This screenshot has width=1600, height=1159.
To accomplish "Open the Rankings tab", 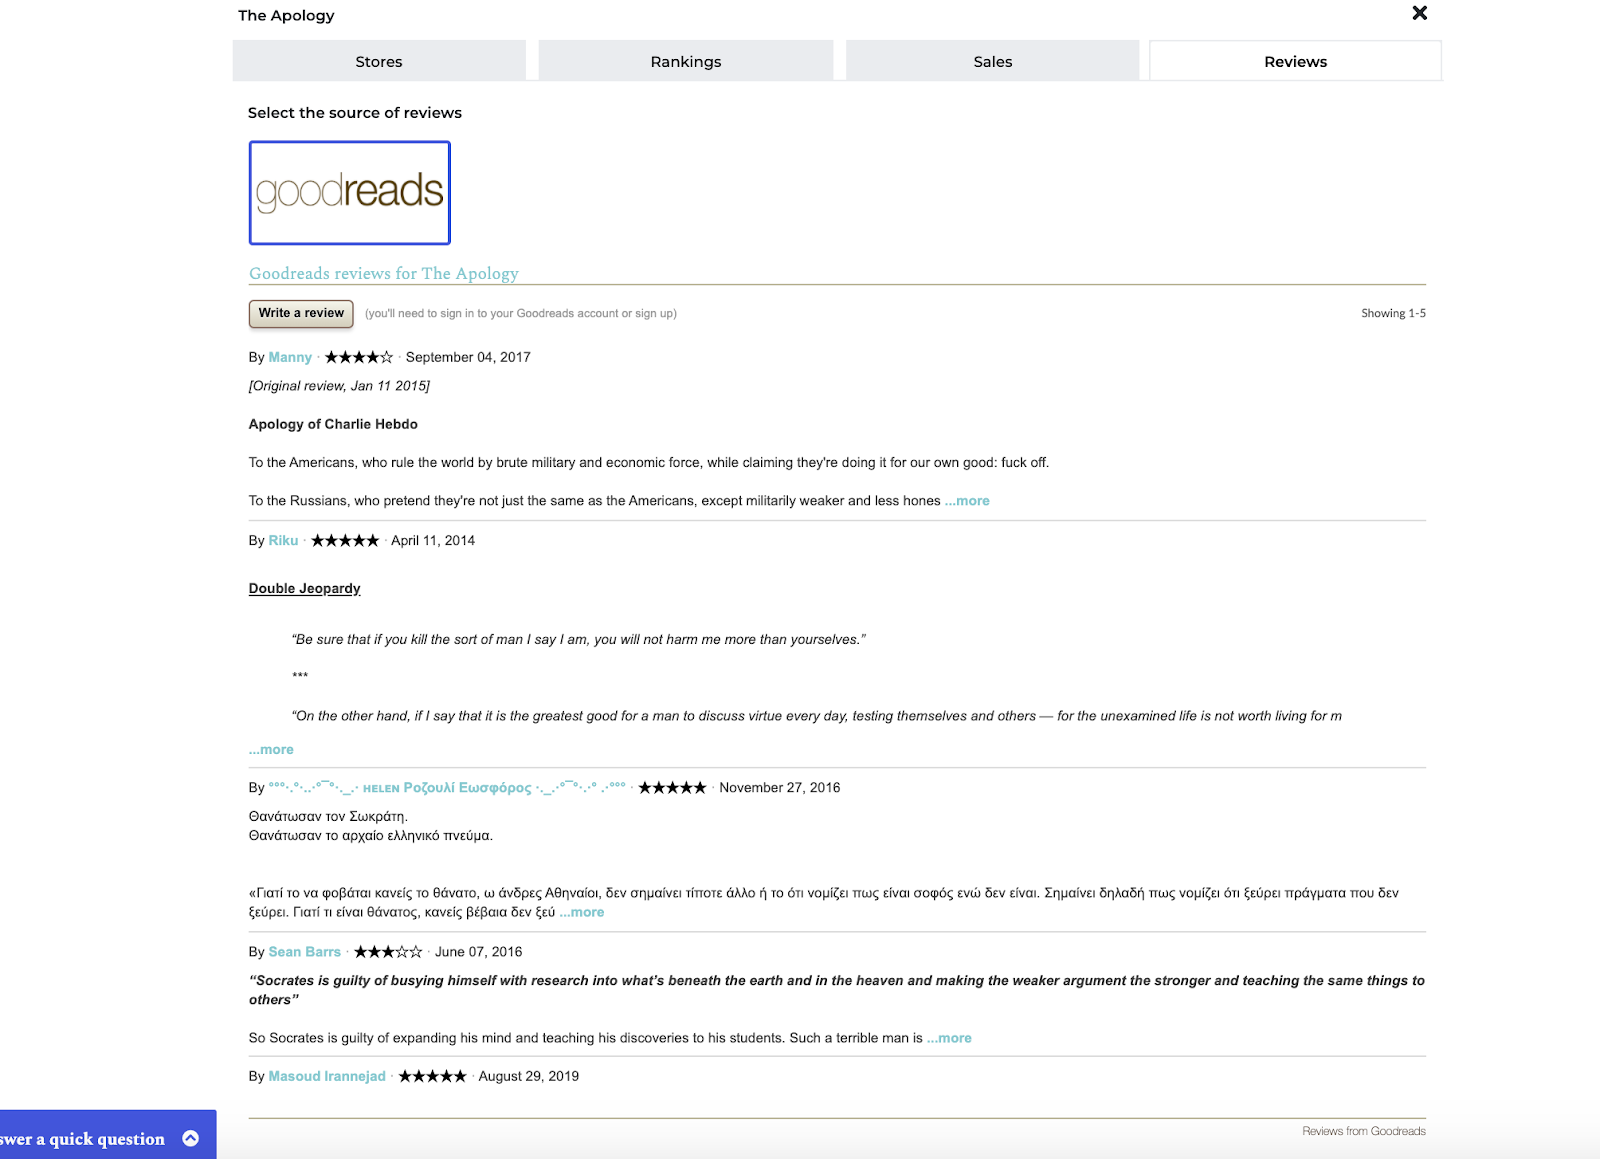I will coord(686,61).
